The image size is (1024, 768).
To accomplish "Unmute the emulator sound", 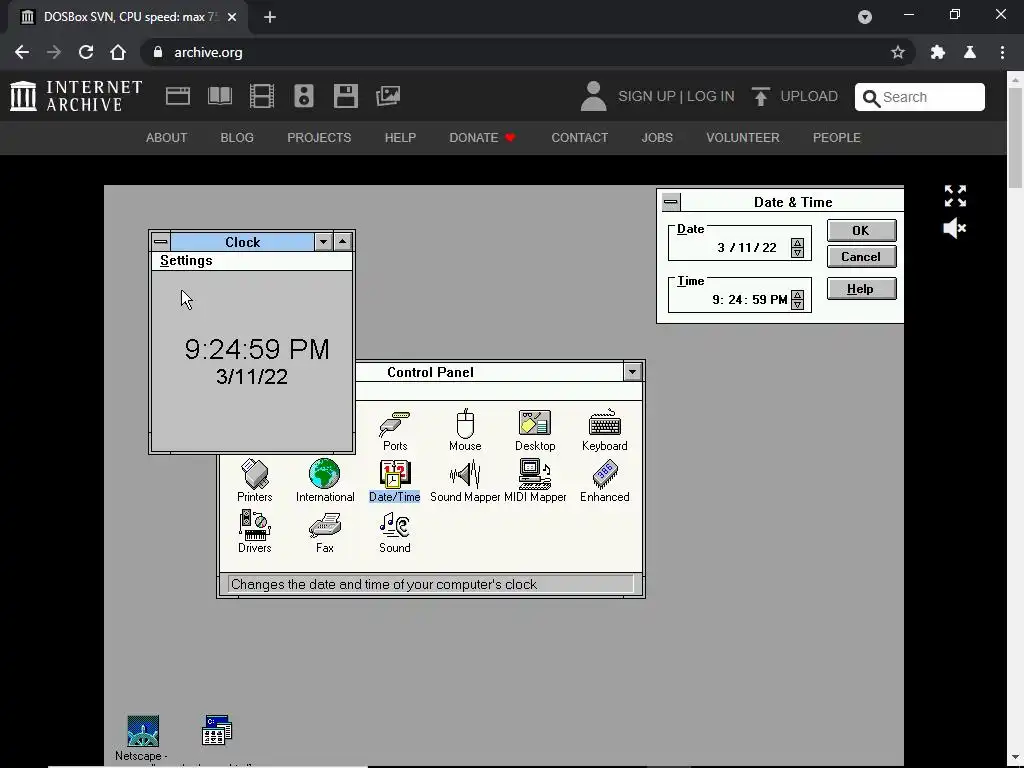I will coord(955,229).
